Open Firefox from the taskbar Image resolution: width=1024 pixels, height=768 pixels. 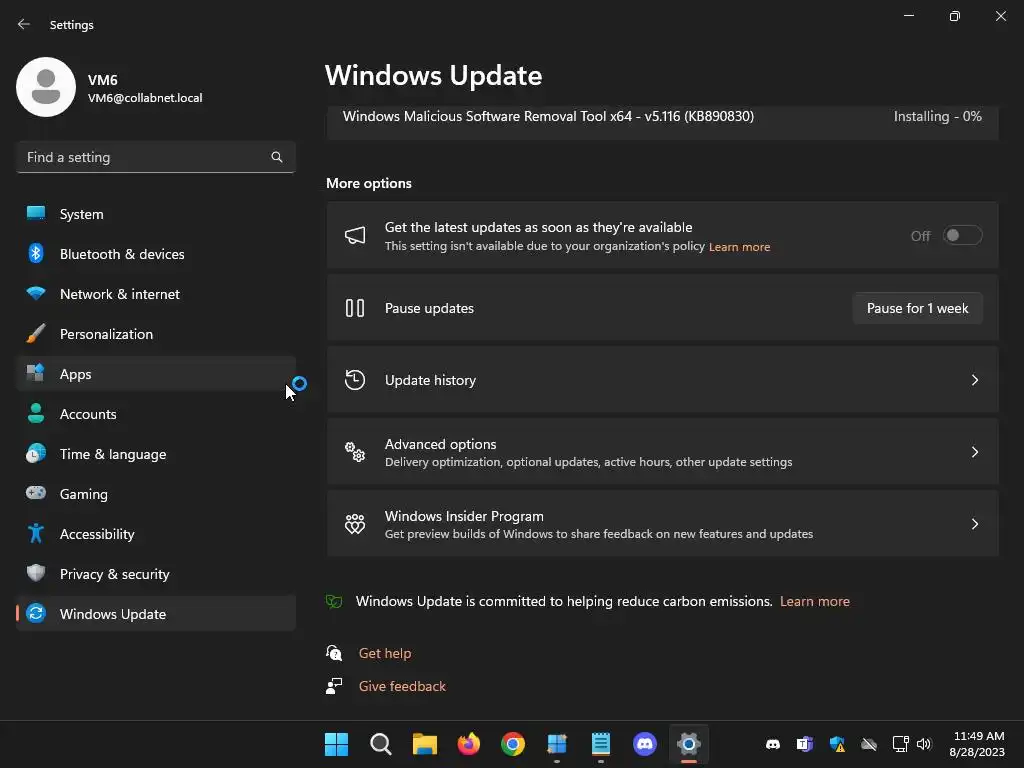tap(468, 744)
